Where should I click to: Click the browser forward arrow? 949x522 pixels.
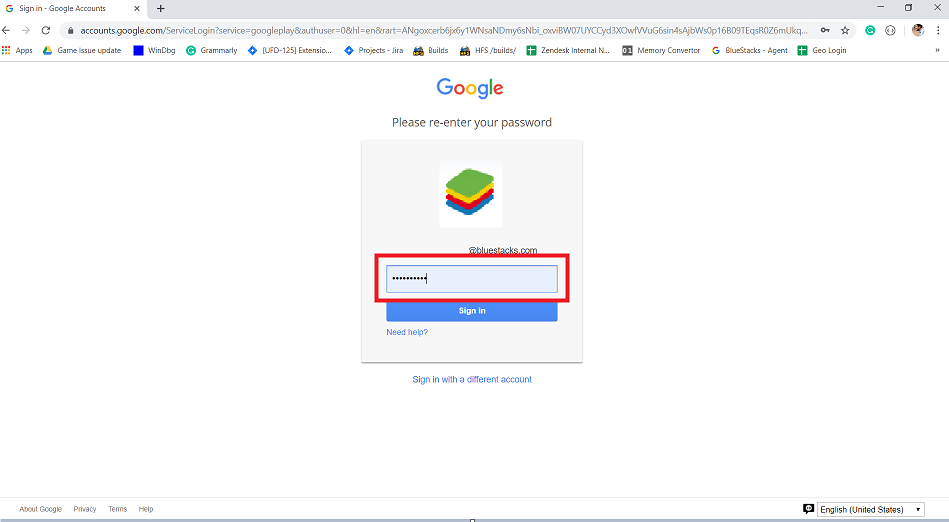25,30
